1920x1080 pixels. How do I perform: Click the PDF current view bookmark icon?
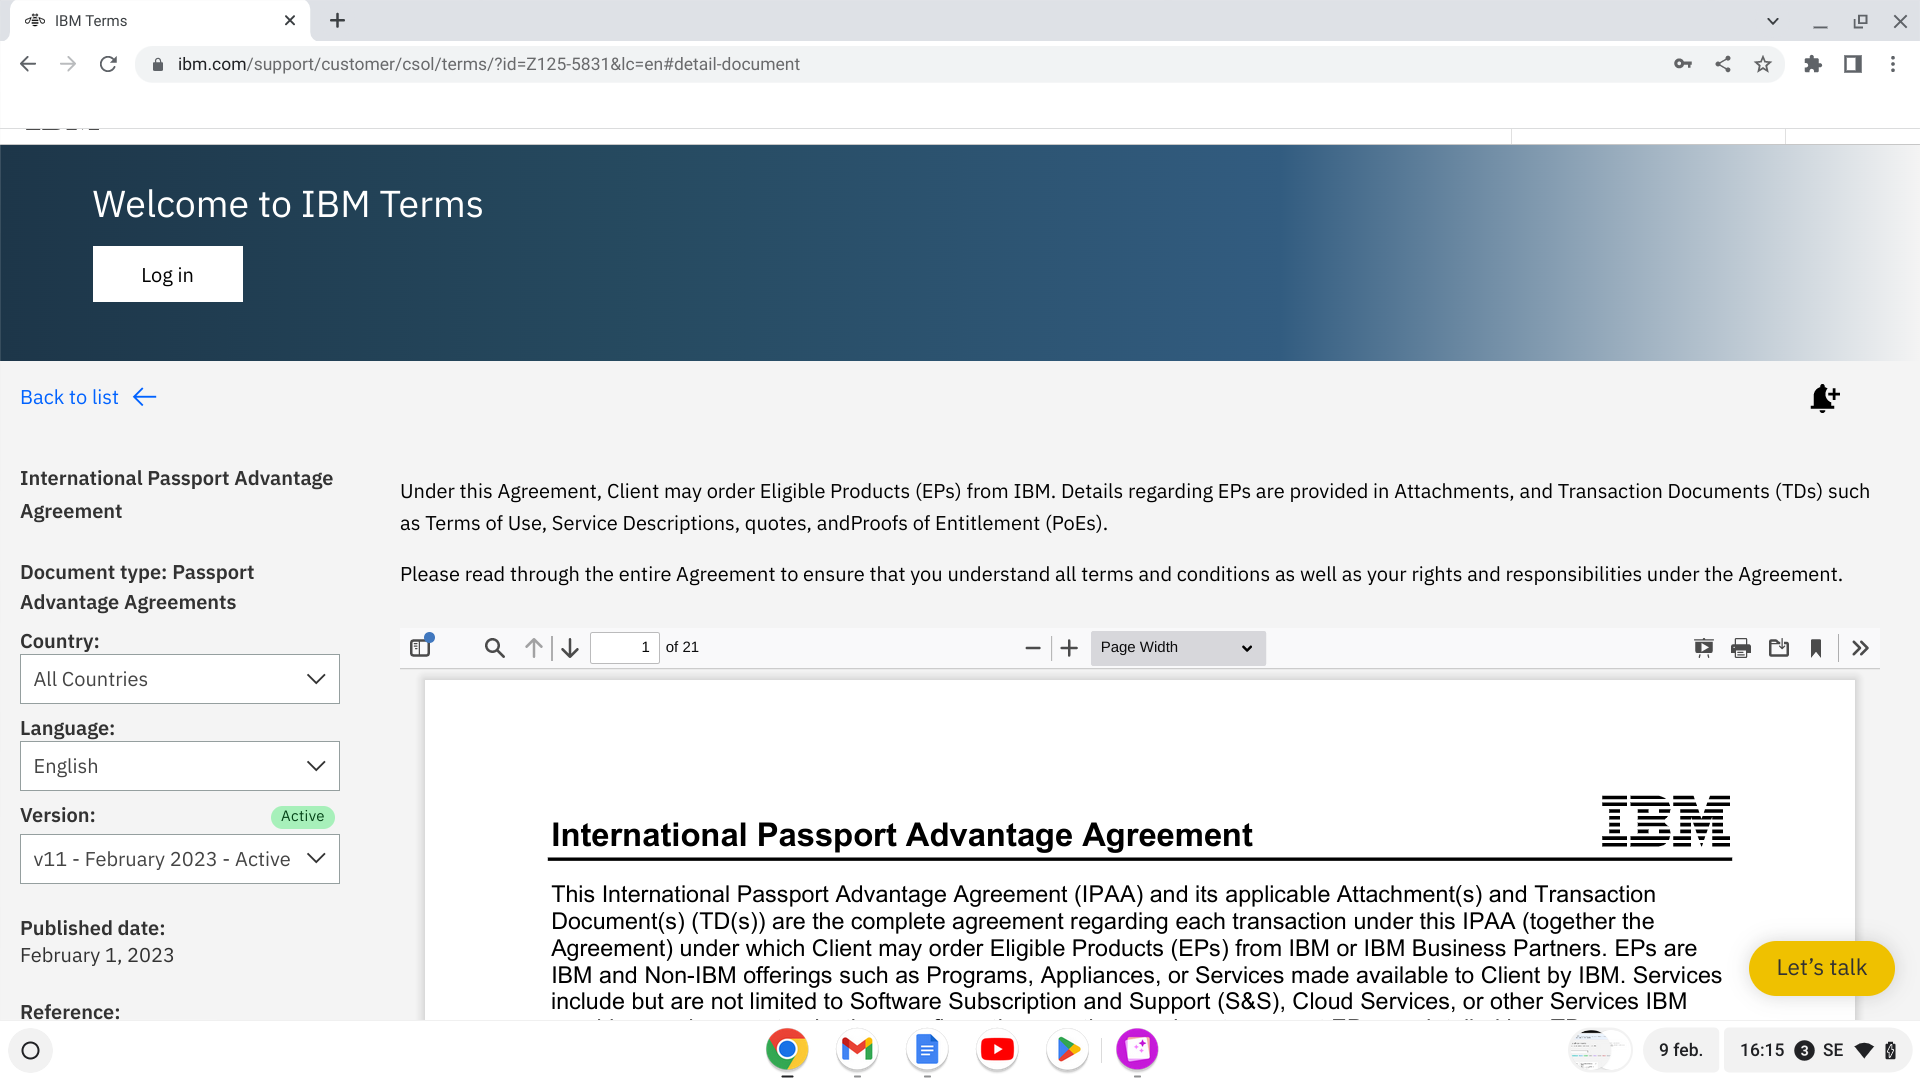(x=1816, y=648)
